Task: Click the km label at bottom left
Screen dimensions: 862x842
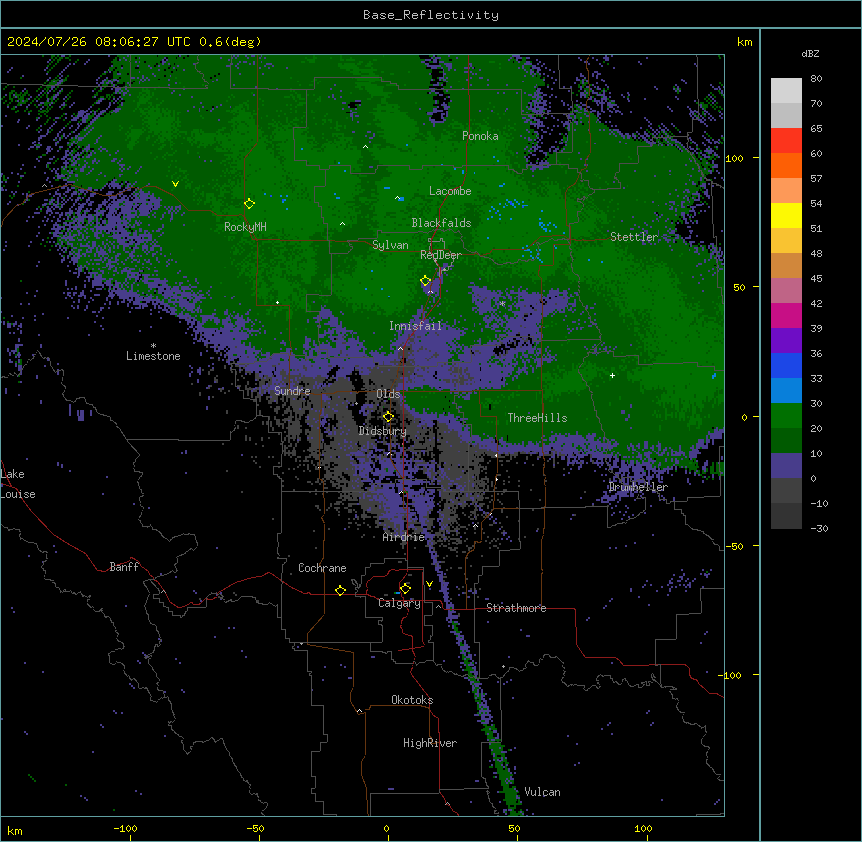Action: tap(15, 830)
